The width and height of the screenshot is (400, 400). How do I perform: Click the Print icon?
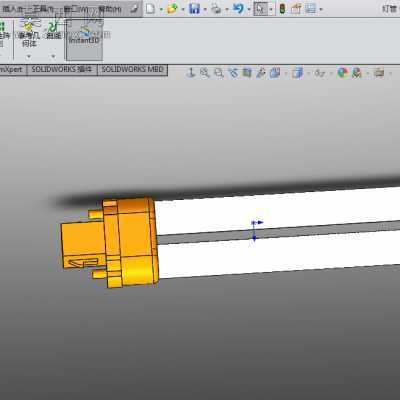coord(216,9)
